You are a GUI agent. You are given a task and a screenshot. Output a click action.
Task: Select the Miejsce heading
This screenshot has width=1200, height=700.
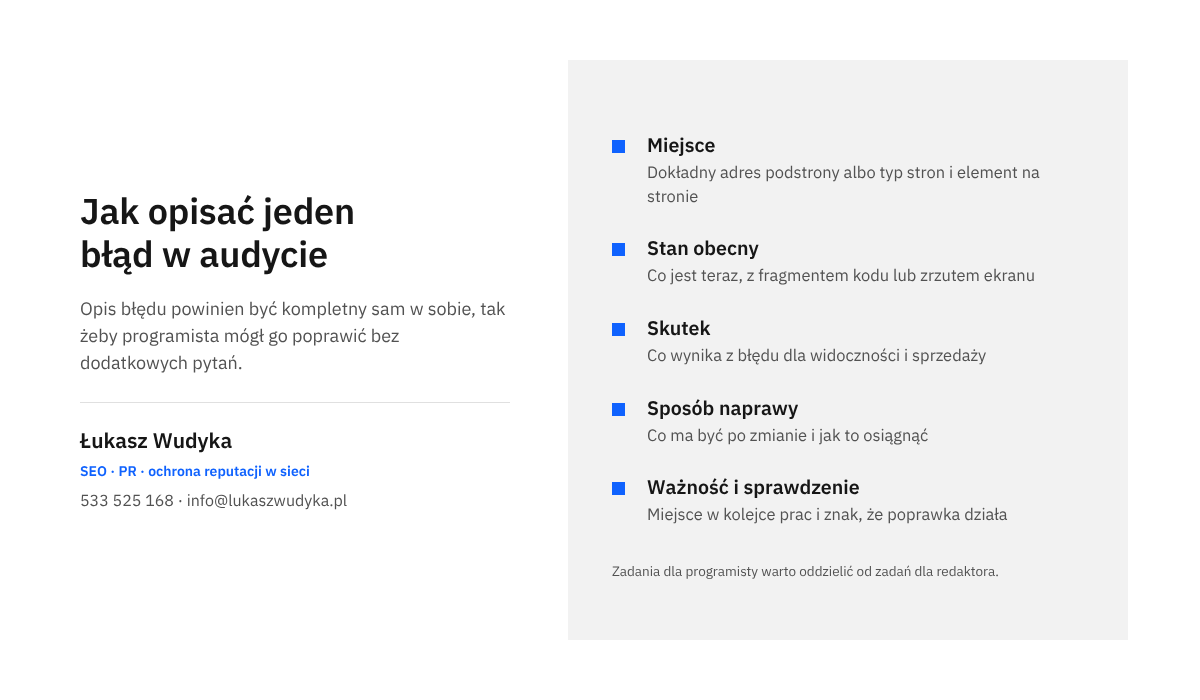(x=681, y=146)
